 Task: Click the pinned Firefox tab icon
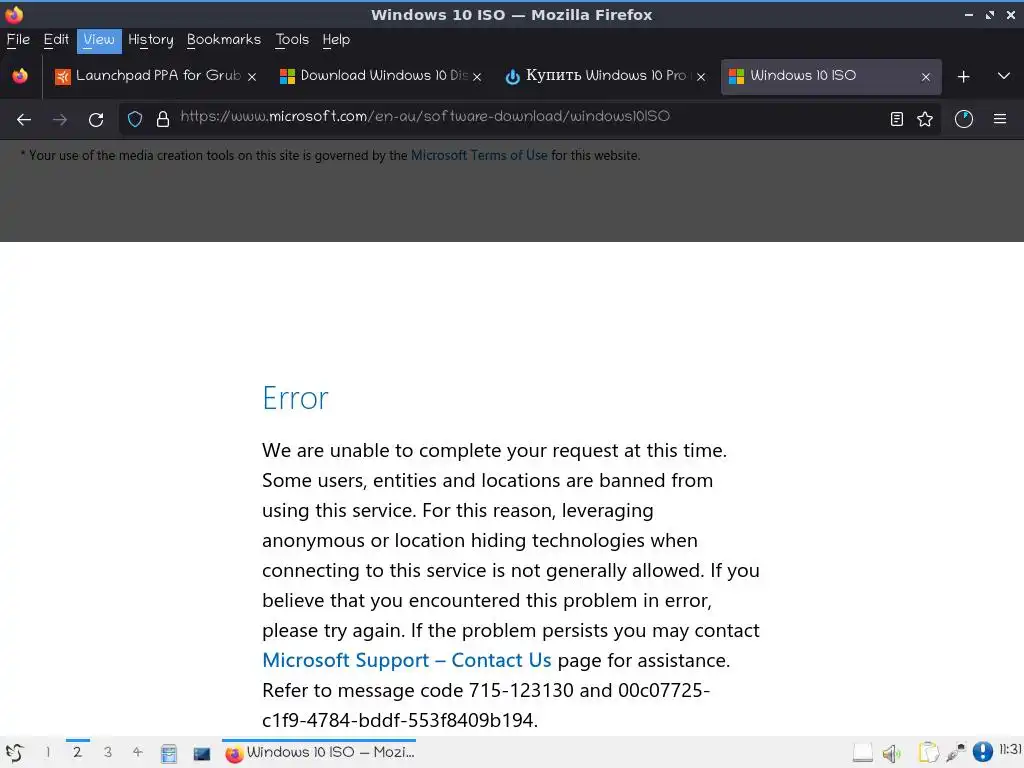click(20, 76)
